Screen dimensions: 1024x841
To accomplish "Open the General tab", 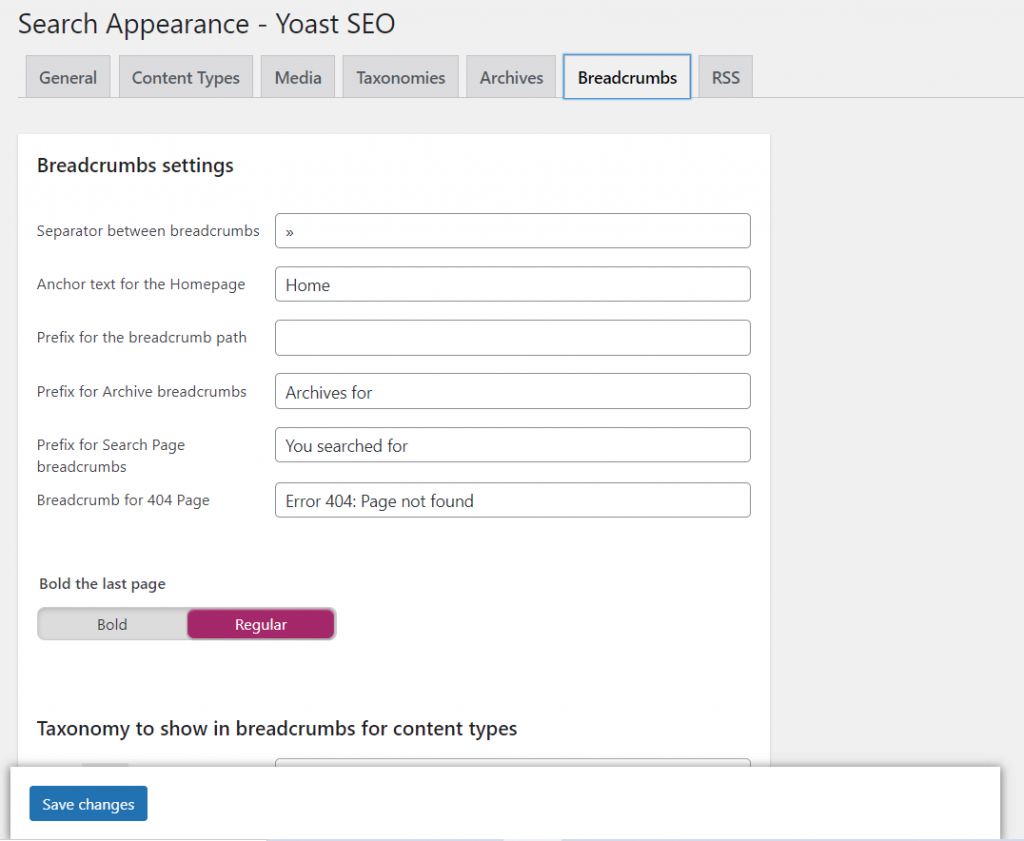I will tap(68, 77).
